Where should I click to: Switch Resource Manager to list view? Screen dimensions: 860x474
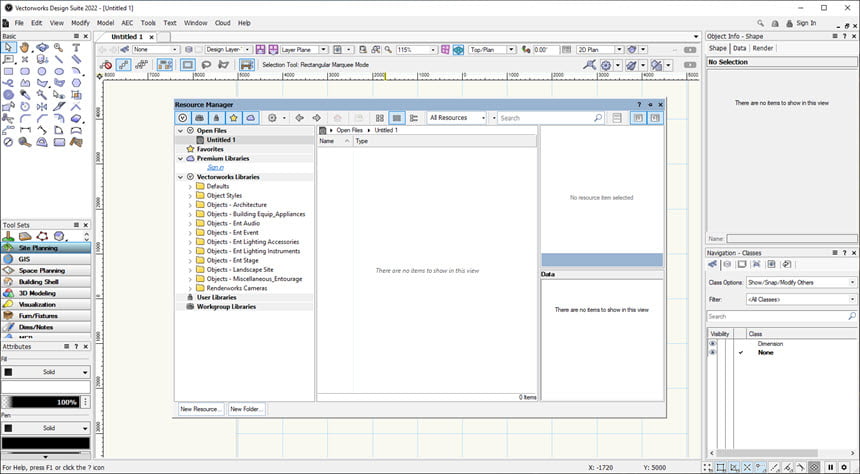click(397, 118)
